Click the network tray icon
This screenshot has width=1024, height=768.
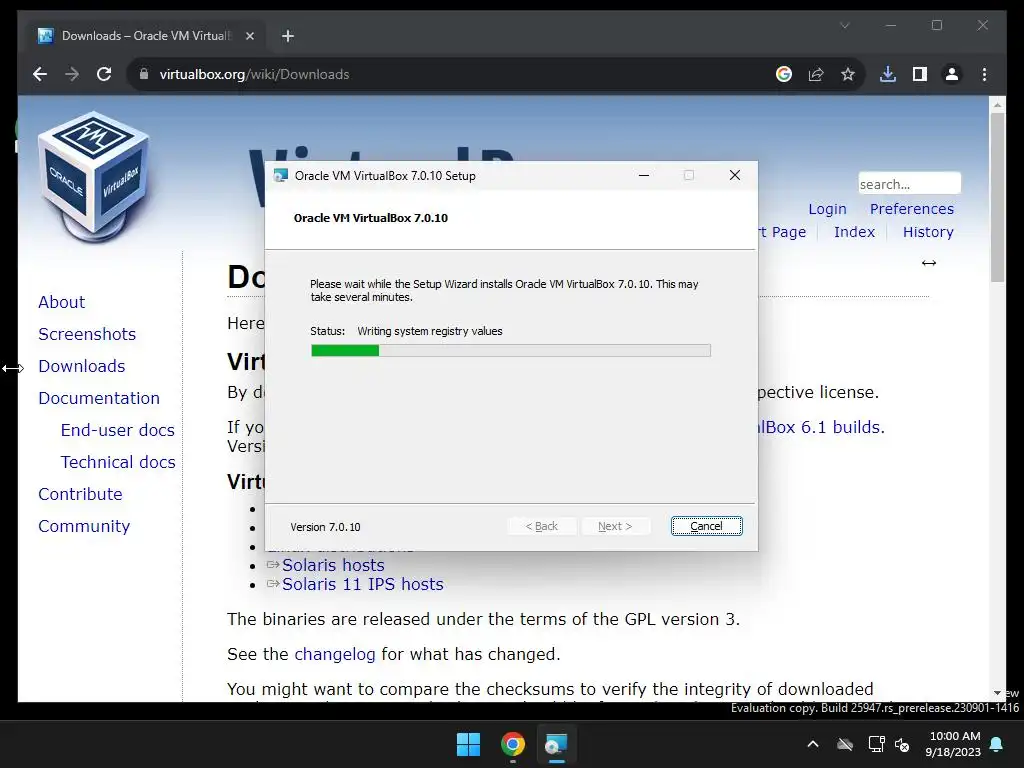pos(876,744)
